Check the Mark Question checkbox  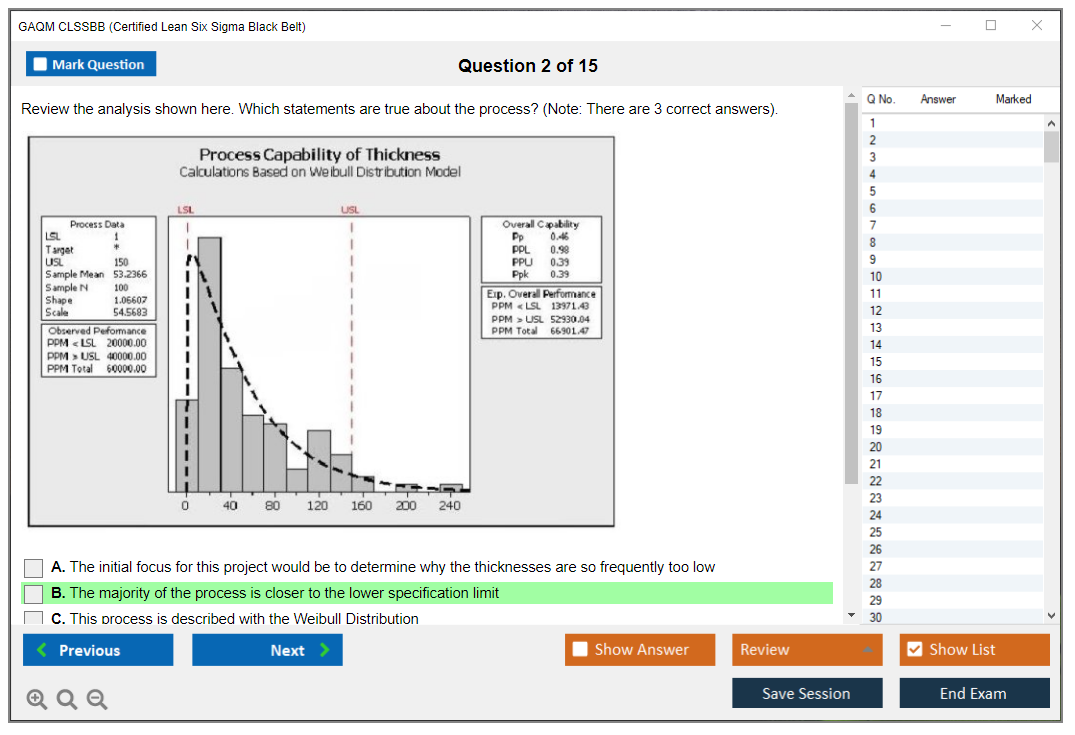tap(41, 64)
